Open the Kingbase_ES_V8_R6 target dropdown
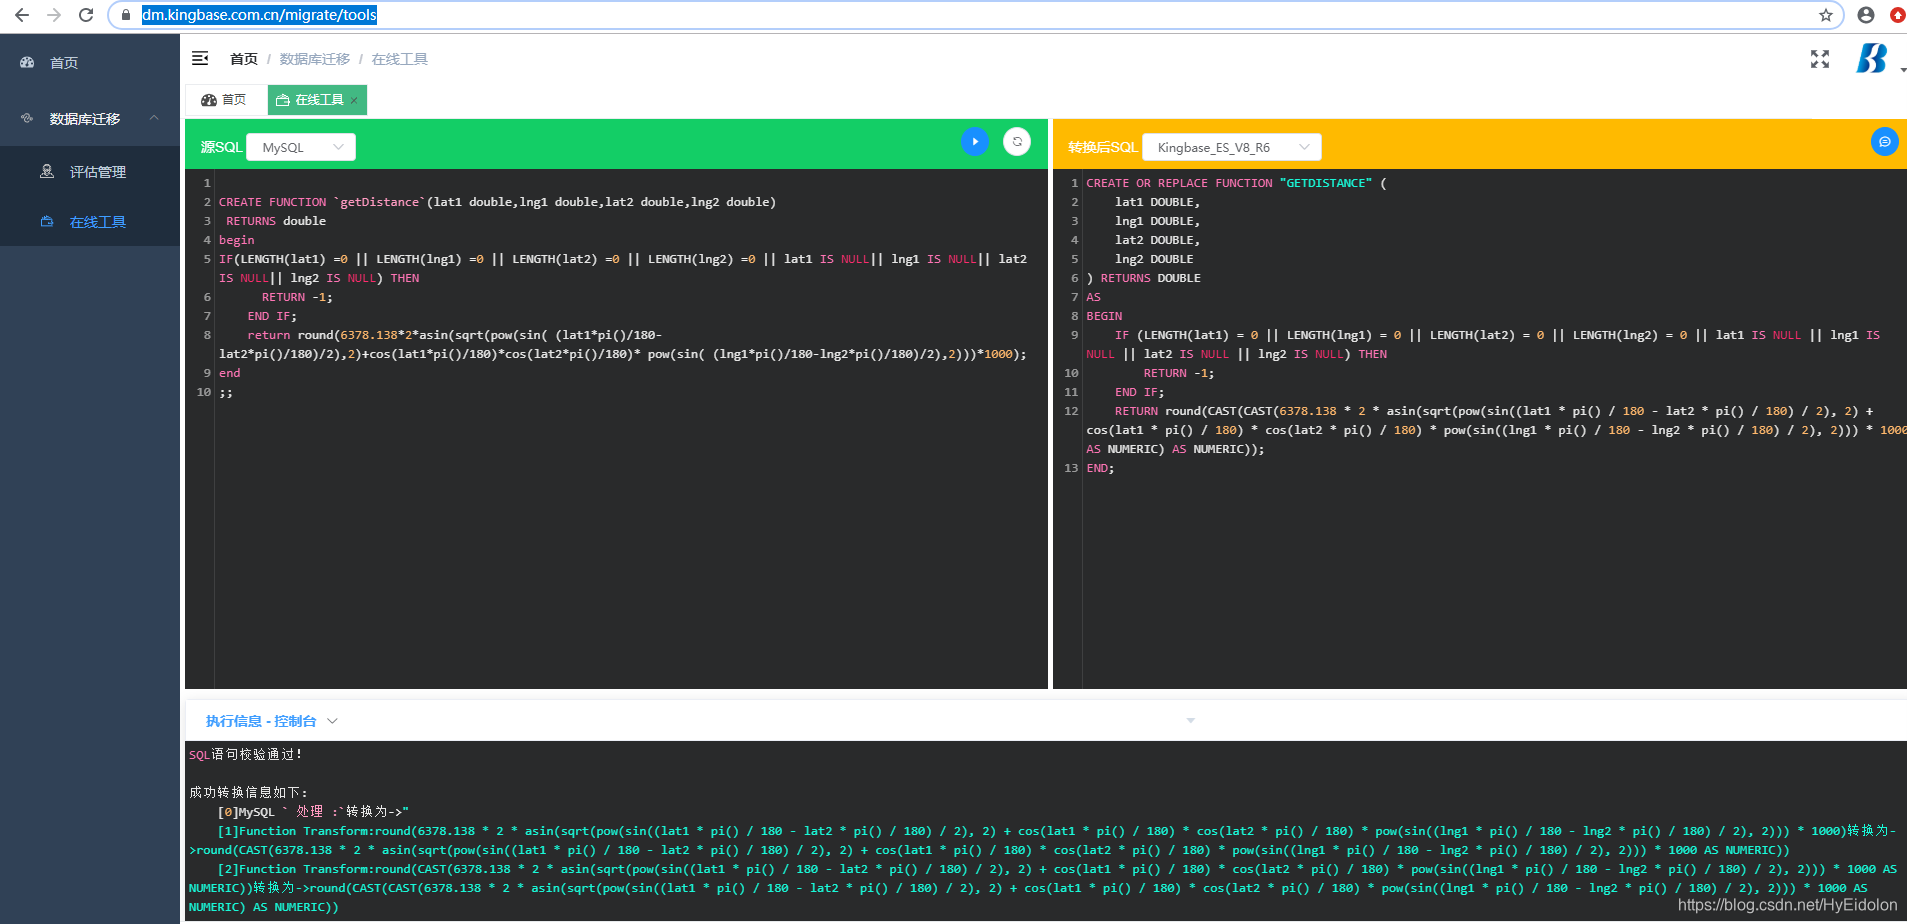 1232,147
